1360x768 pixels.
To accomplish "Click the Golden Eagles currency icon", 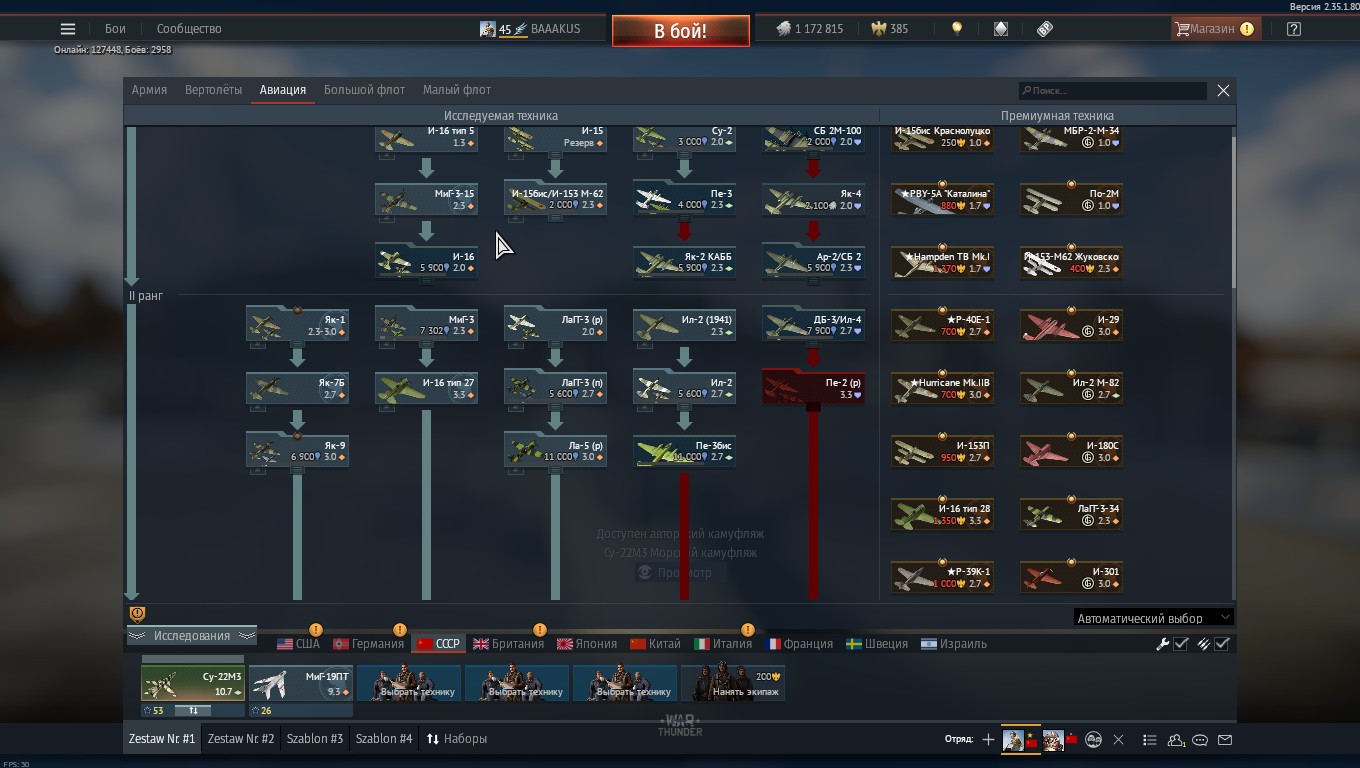I will (879, 29).
